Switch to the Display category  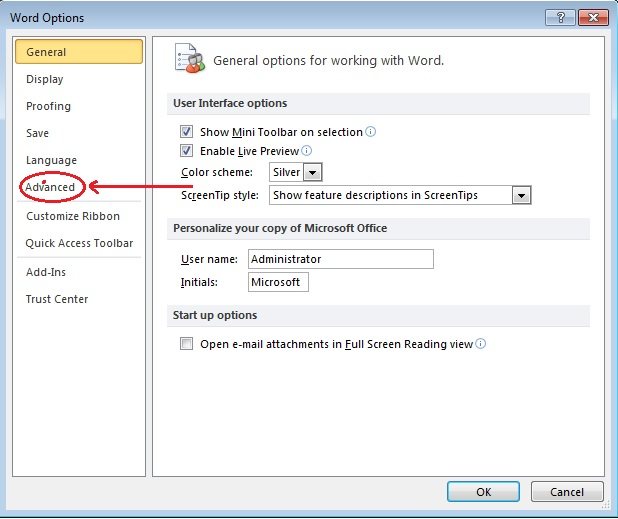(x=45, y=79)
